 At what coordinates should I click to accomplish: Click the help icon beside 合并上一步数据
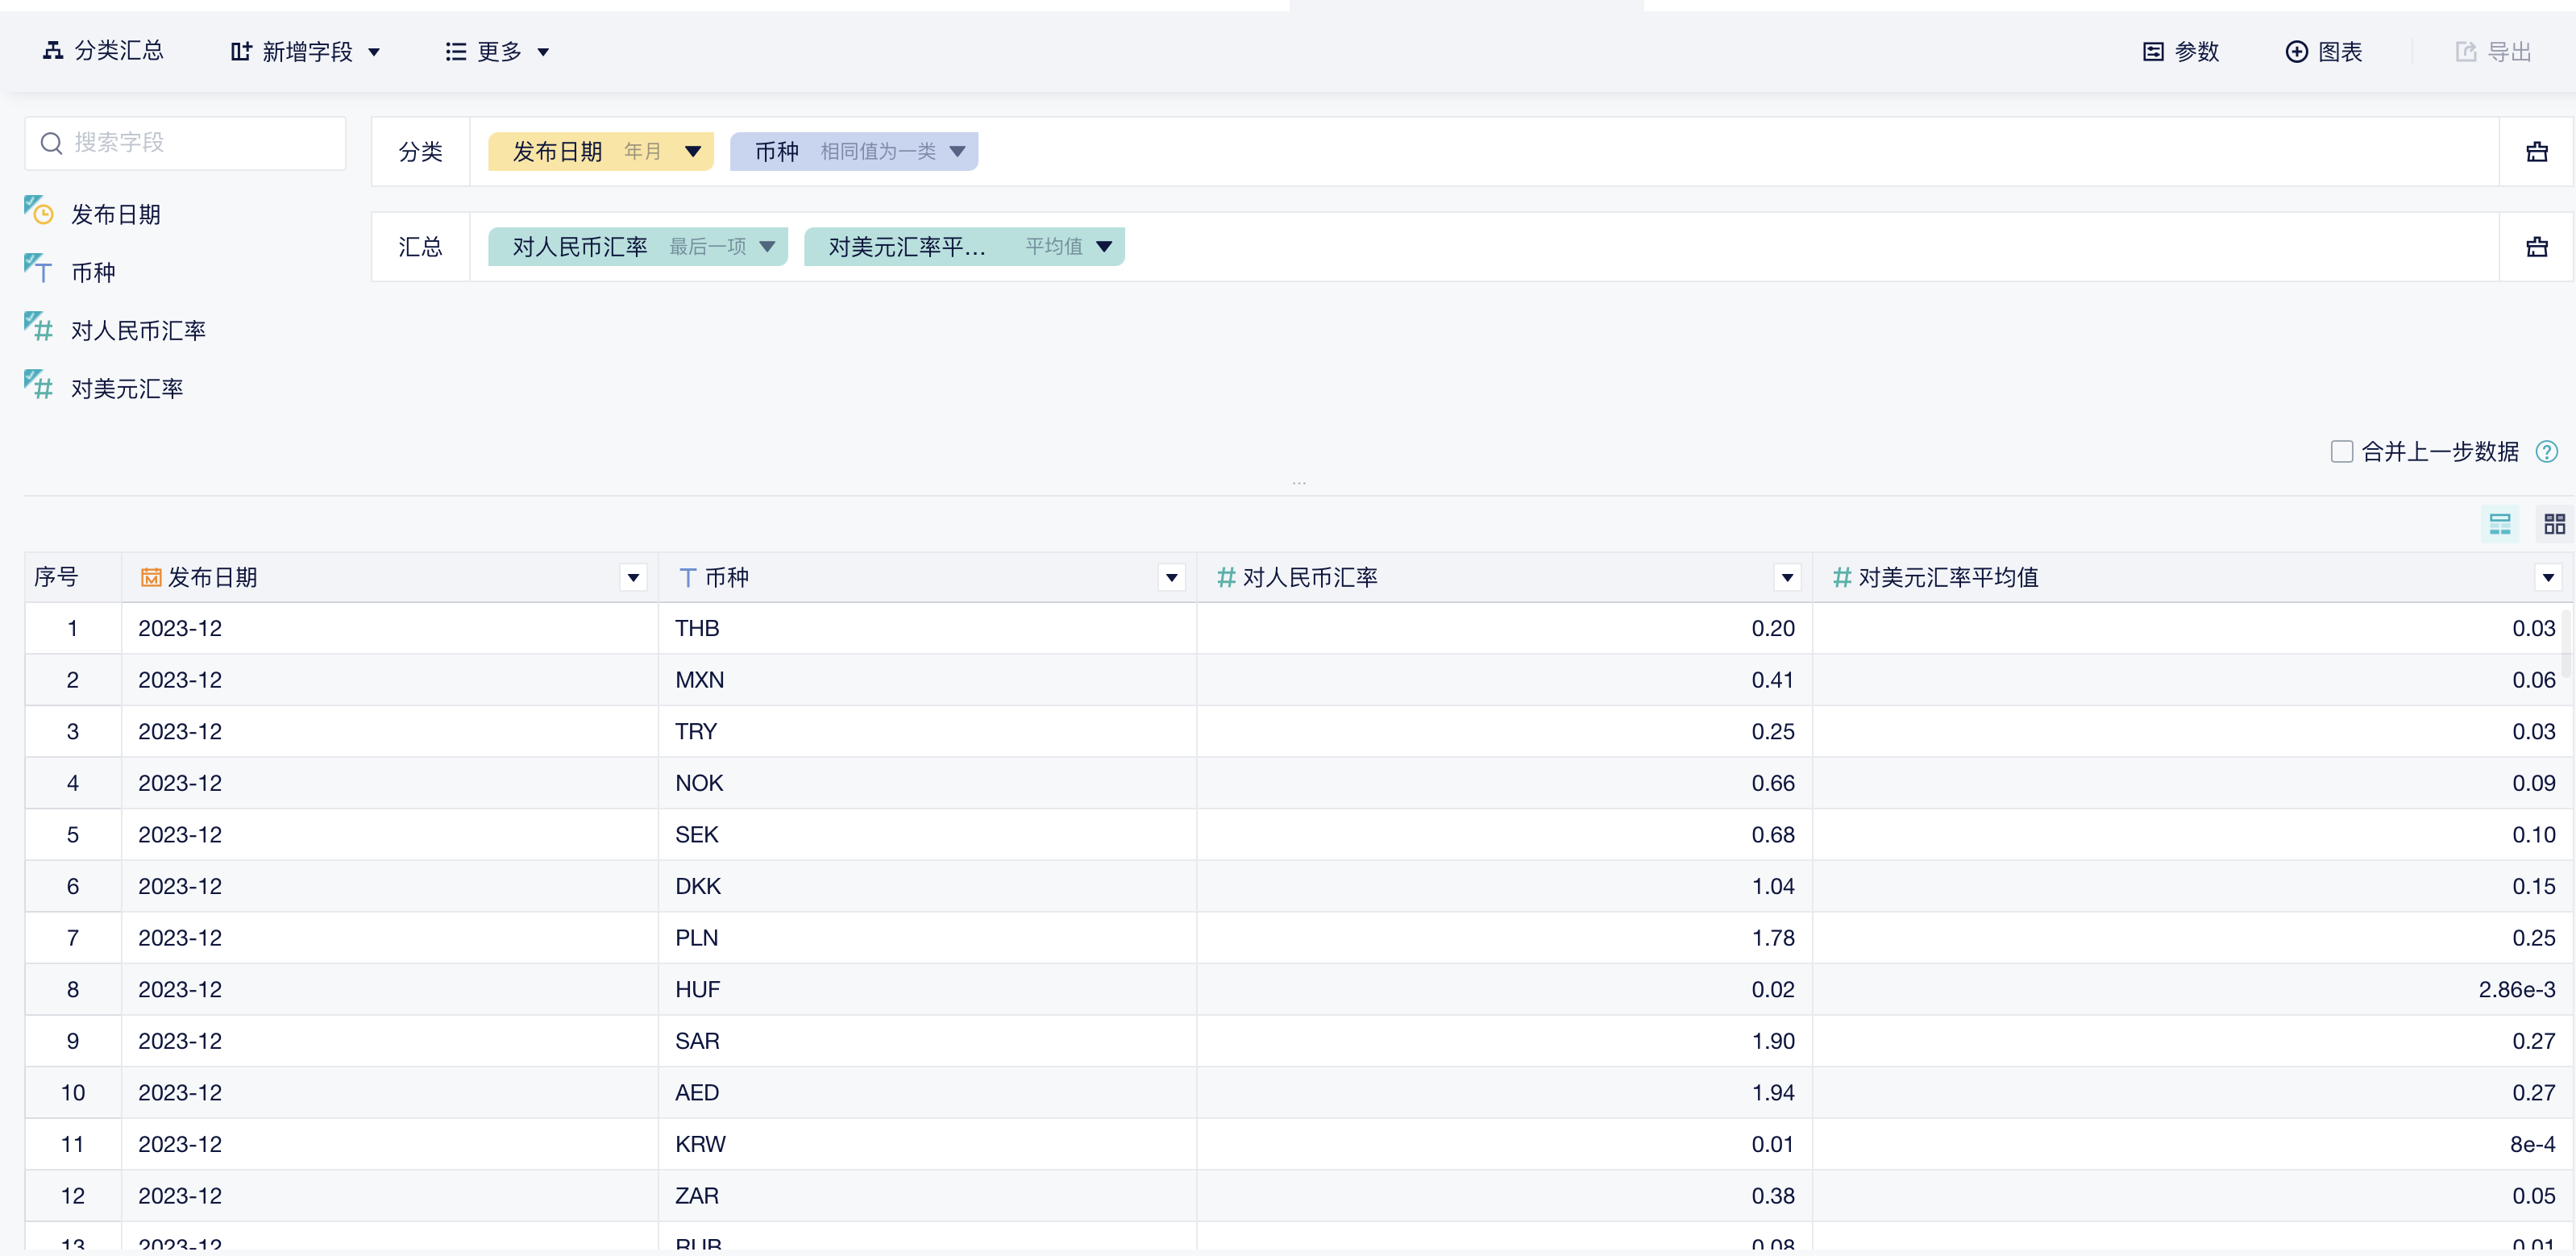tap(2546, 452)
